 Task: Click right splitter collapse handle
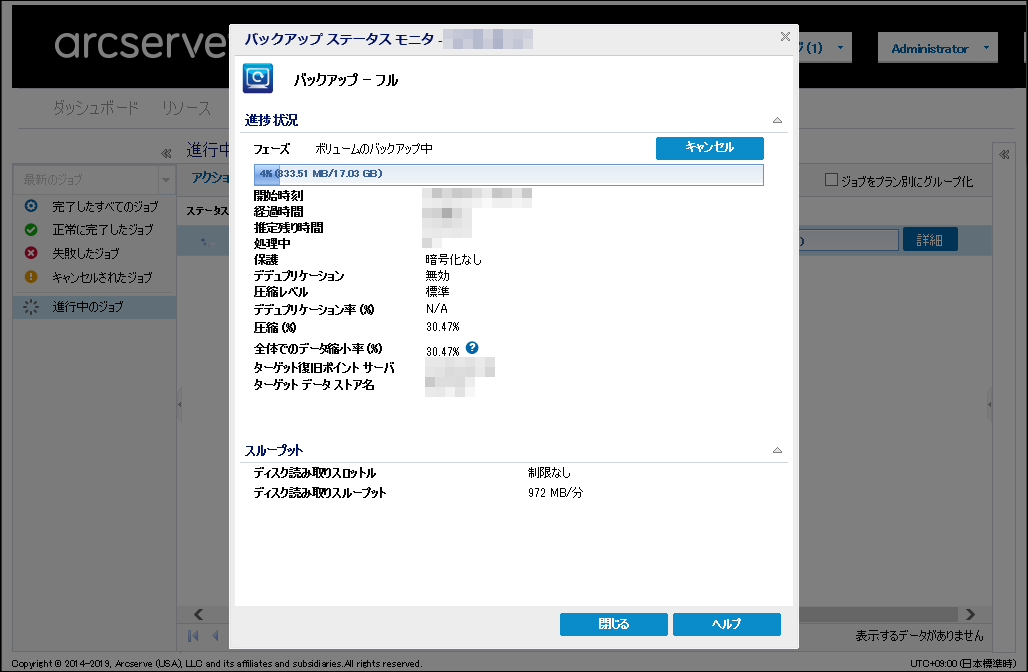pos(989,404)
